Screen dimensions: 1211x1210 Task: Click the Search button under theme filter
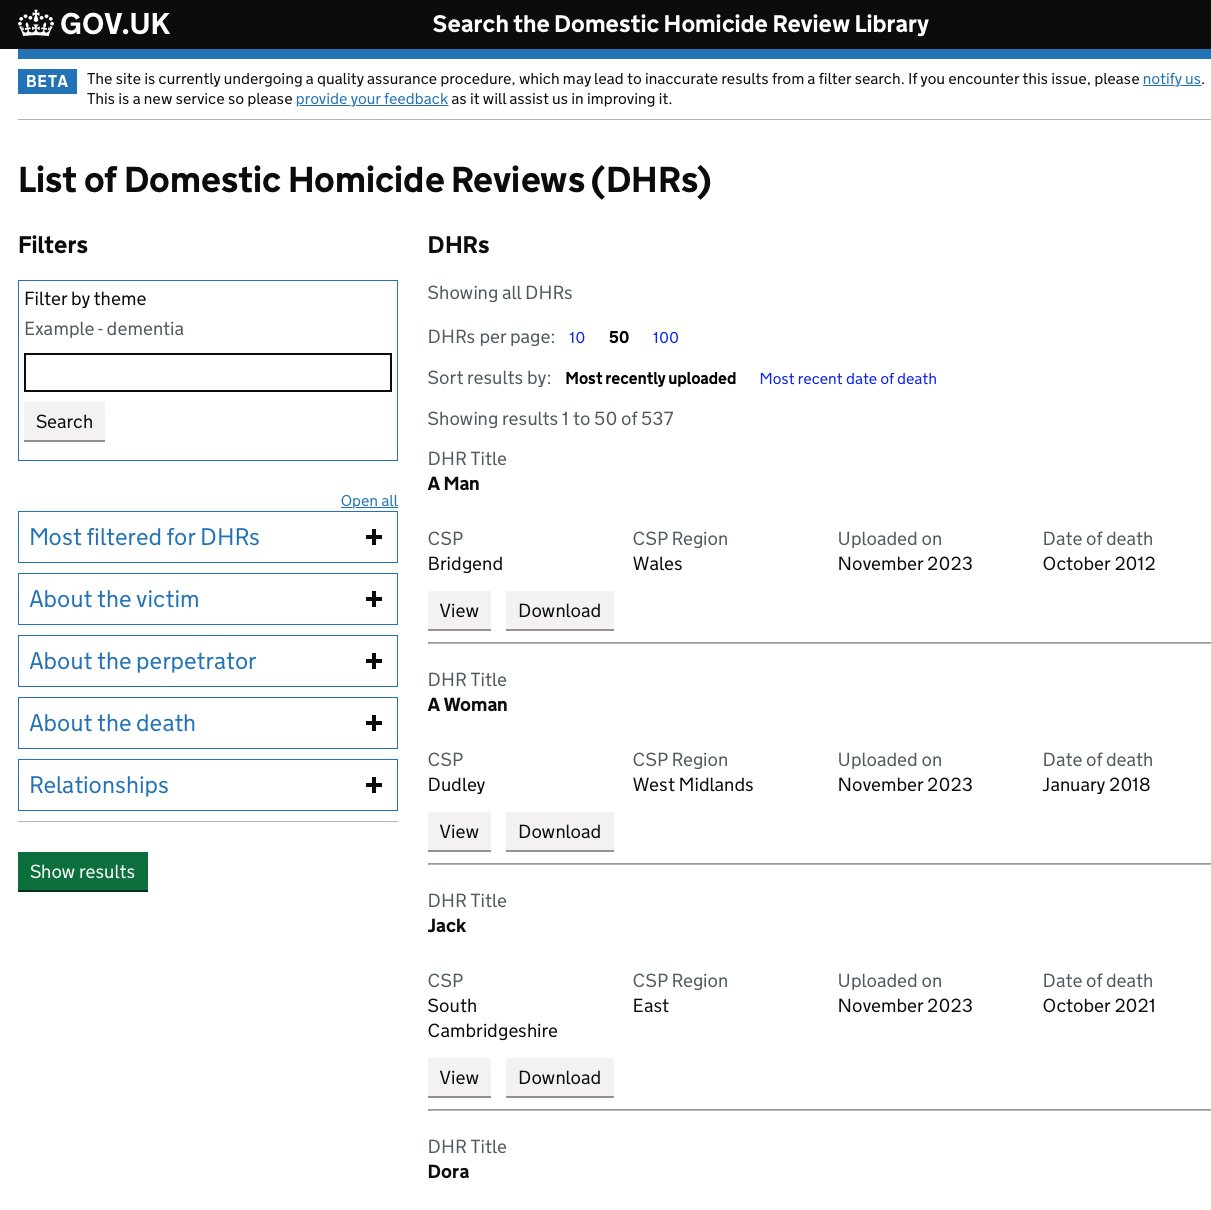click(64, 422)
